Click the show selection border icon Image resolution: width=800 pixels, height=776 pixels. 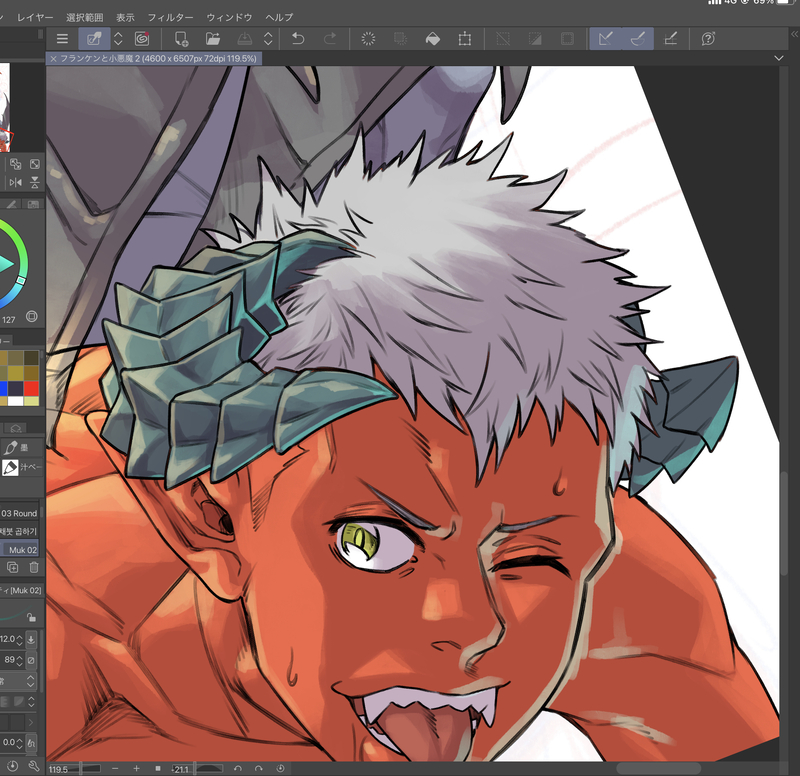[567, 39]
